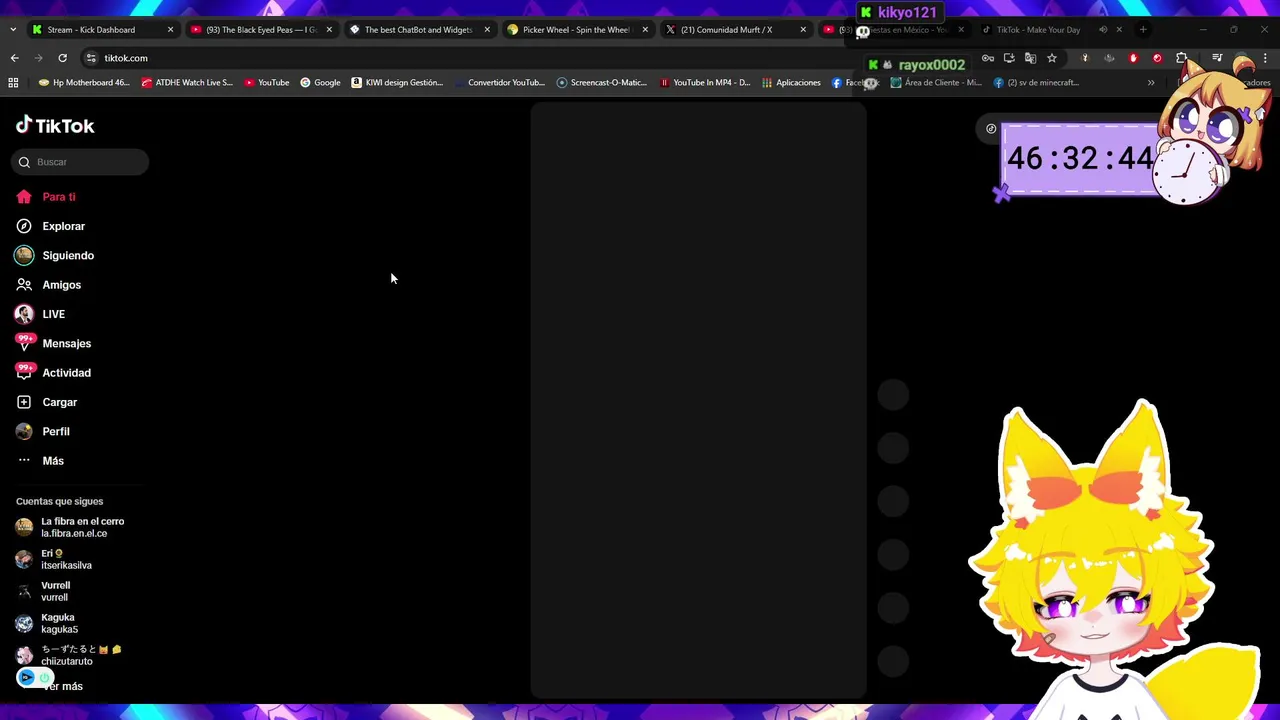This screenshot has width=1280, height=720.
Task: Close the Stream - Kick Dashboard tab
Action: pos(170,30)
